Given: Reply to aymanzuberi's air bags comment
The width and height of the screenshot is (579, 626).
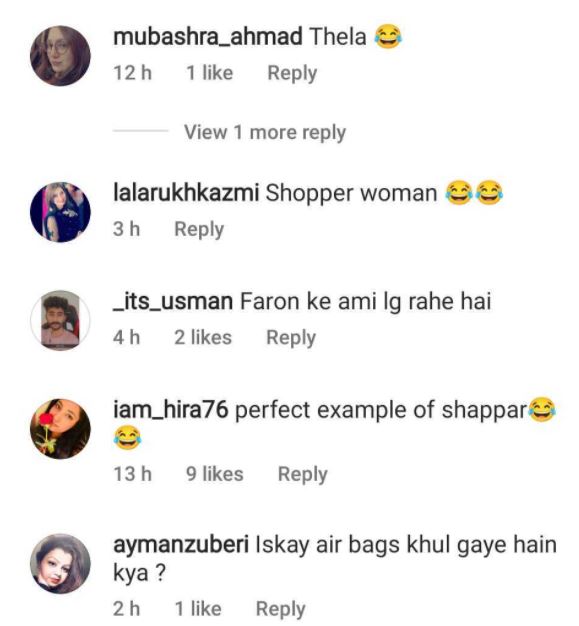Looking at the screenshot, I should pyautogui.click(x=280, y=609).
